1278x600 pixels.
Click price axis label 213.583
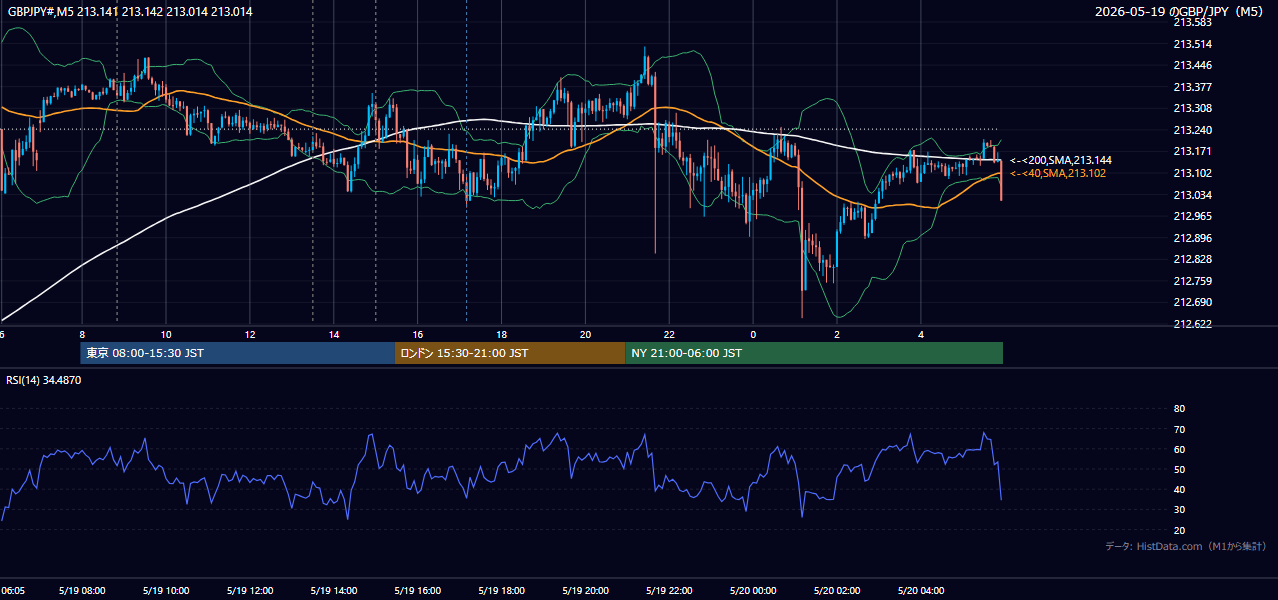click(x=1192, y=22)
